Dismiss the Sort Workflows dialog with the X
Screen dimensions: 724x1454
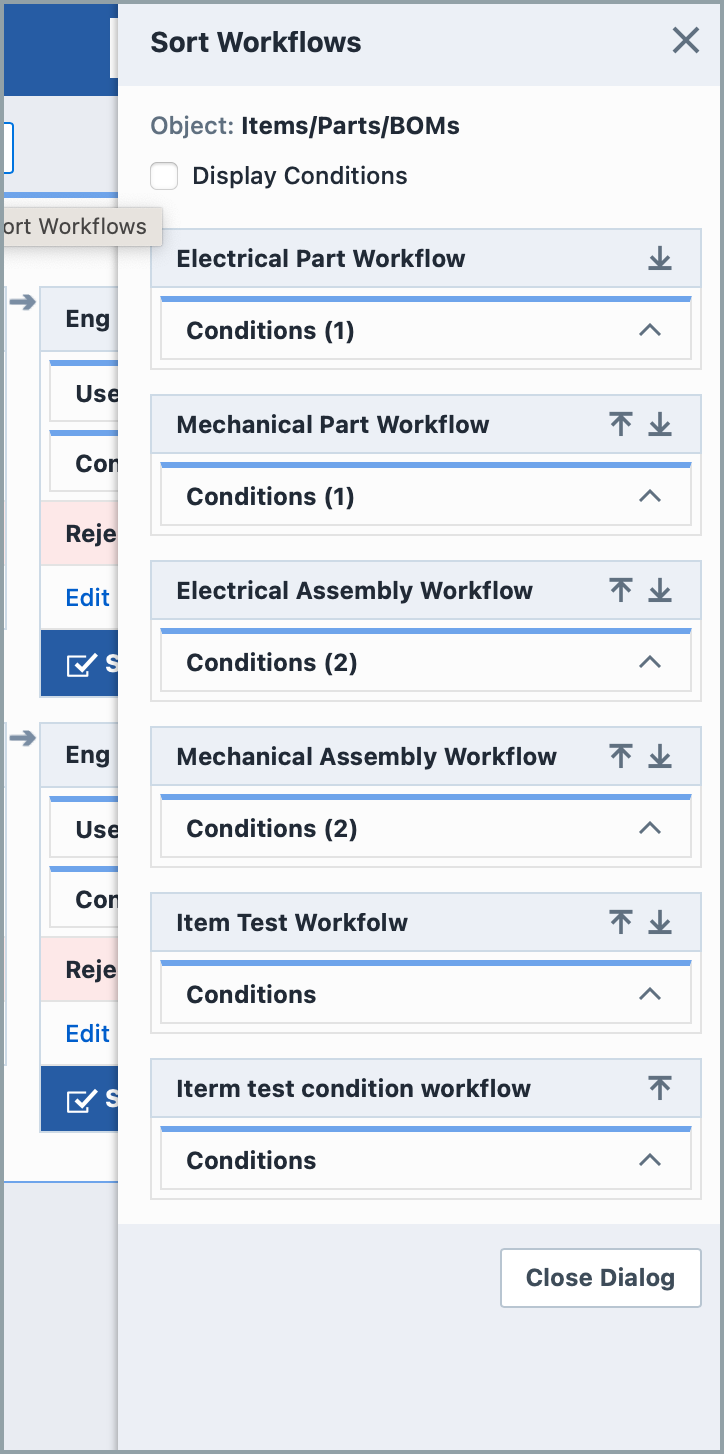pos(685,41)
